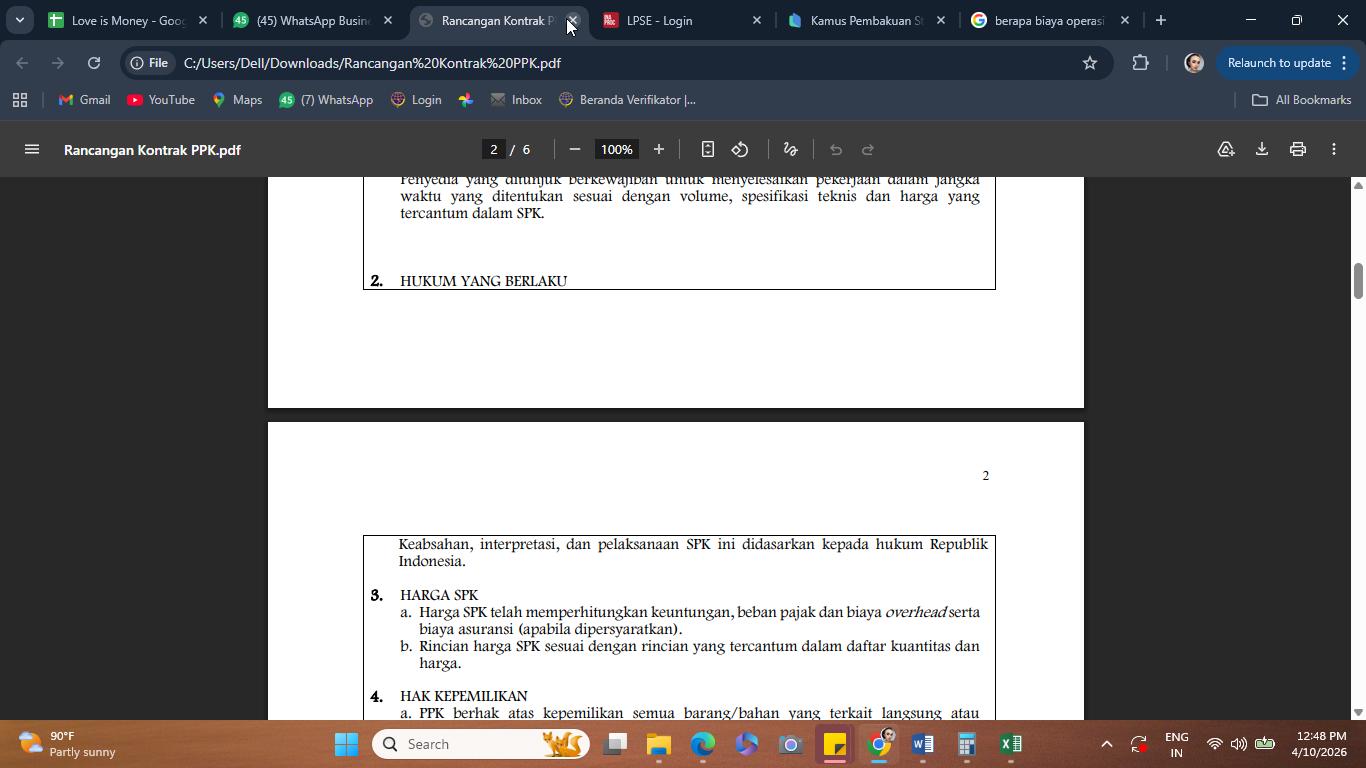Open the PDF viewer sidebar menu

32,149
